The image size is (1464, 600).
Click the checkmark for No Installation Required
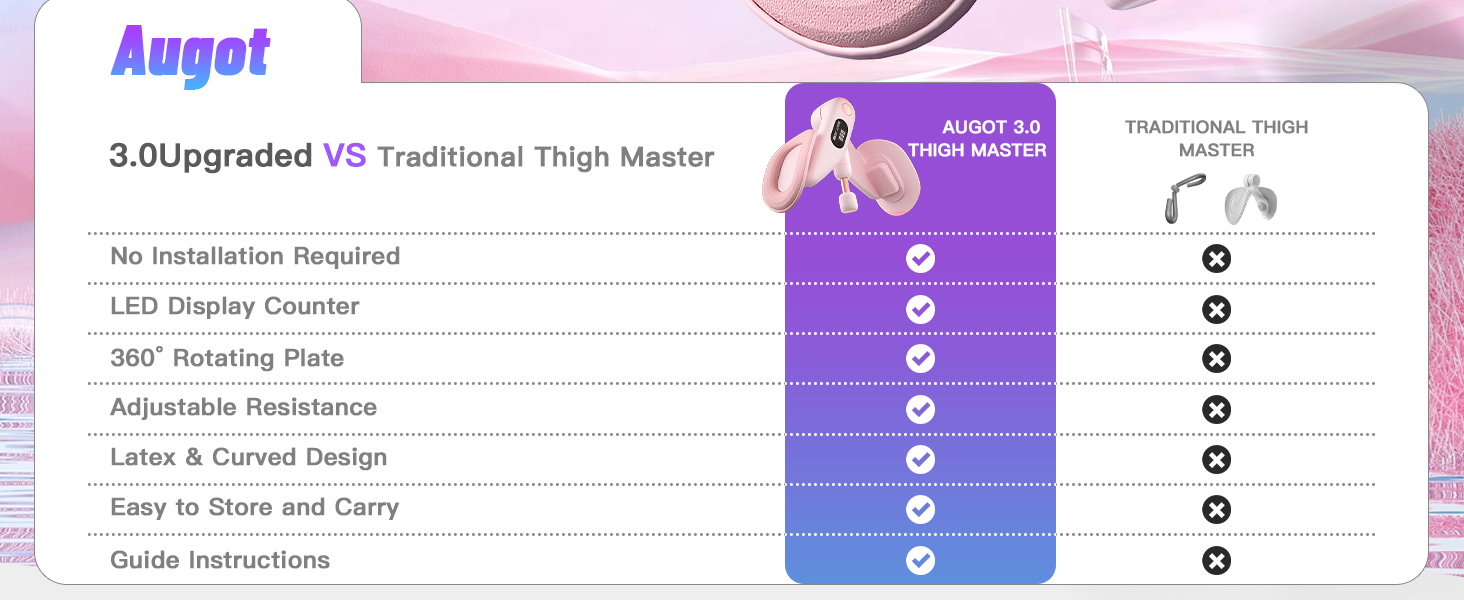pos(920,259)
